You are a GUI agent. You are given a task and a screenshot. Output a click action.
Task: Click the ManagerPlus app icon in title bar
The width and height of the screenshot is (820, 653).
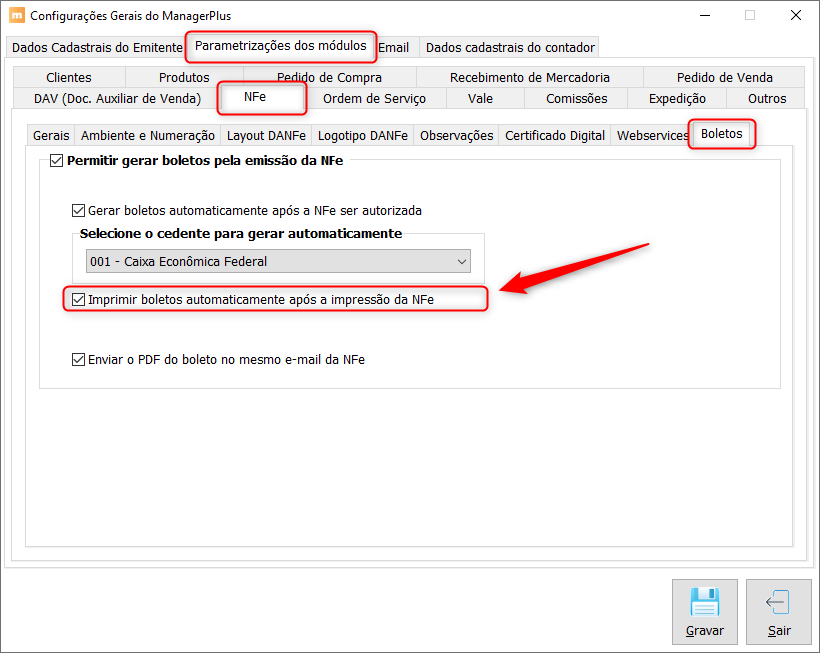[x=17, y=15]
